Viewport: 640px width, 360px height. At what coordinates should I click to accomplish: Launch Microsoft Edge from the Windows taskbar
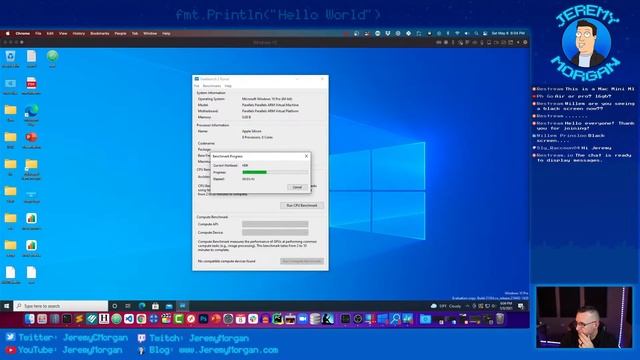coord(142,306)
